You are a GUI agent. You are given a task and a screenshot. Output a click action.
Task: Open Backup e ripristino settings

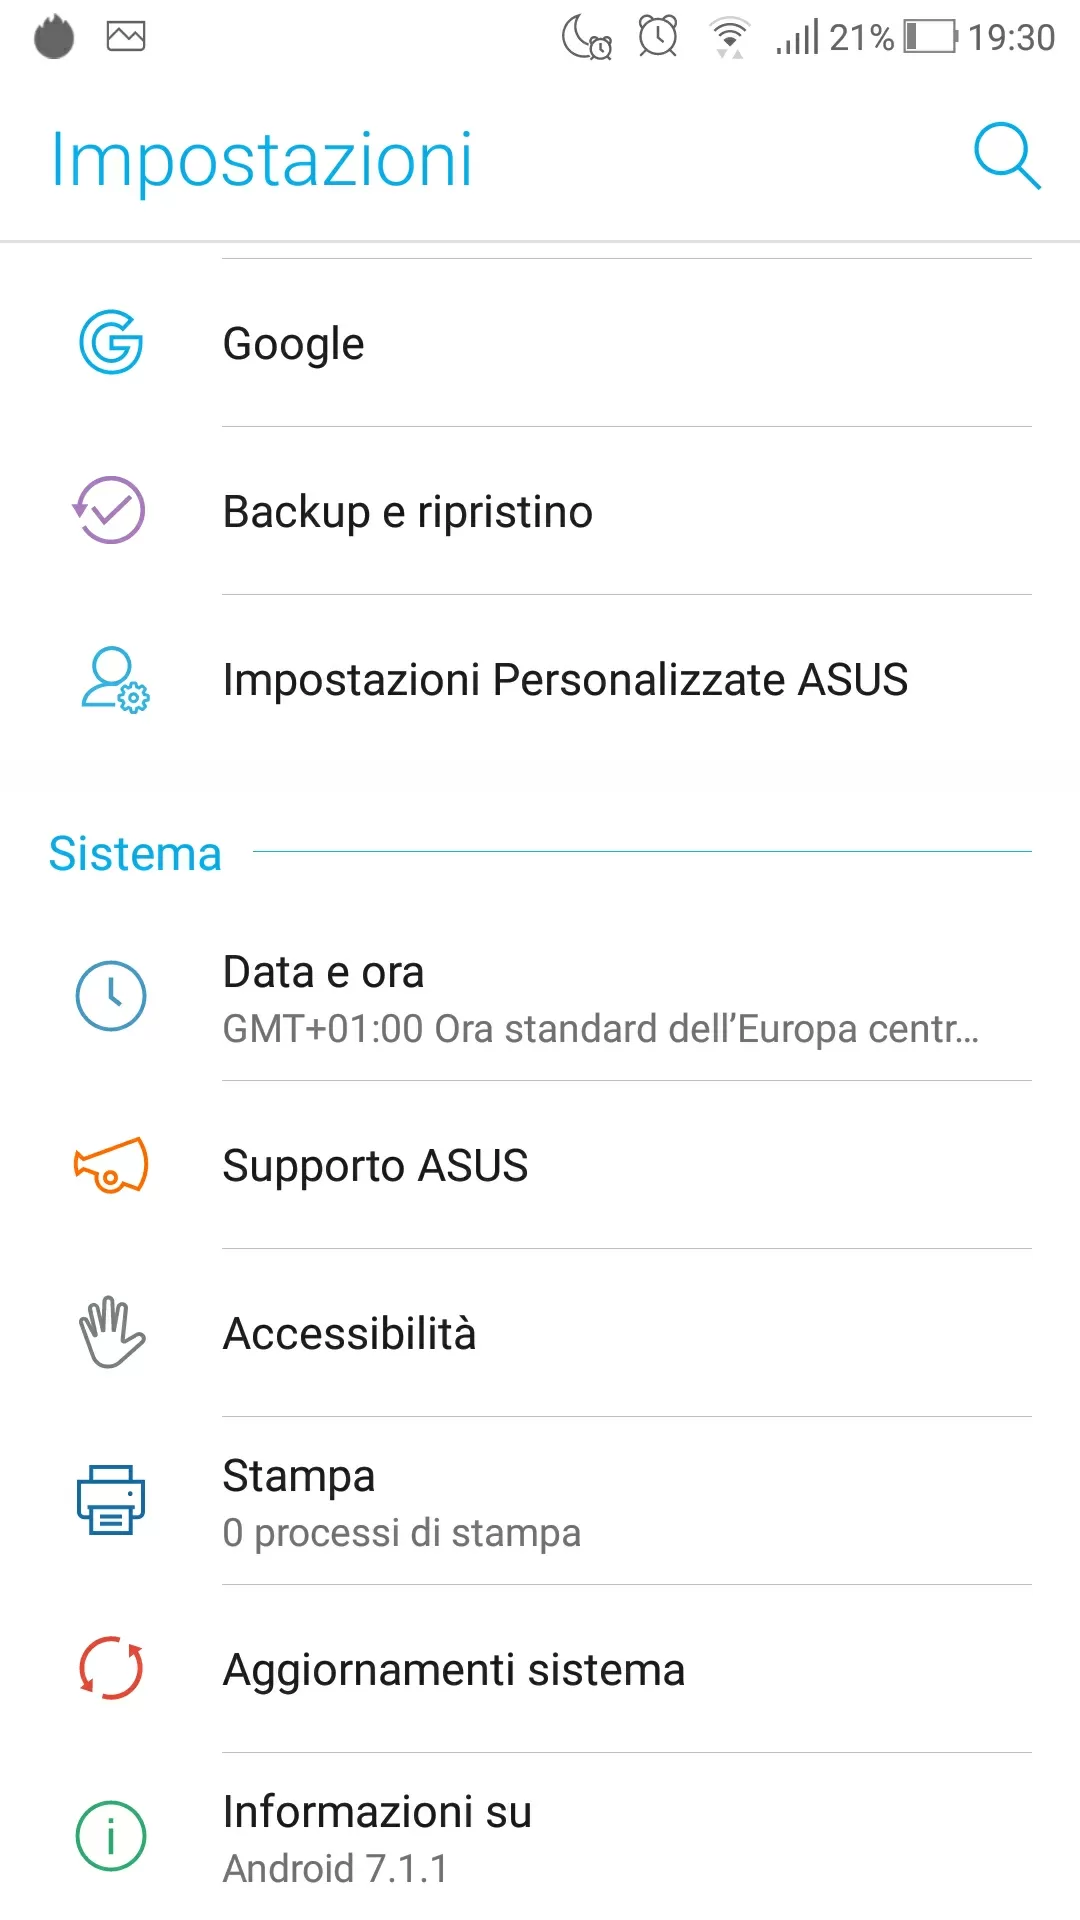408,512
